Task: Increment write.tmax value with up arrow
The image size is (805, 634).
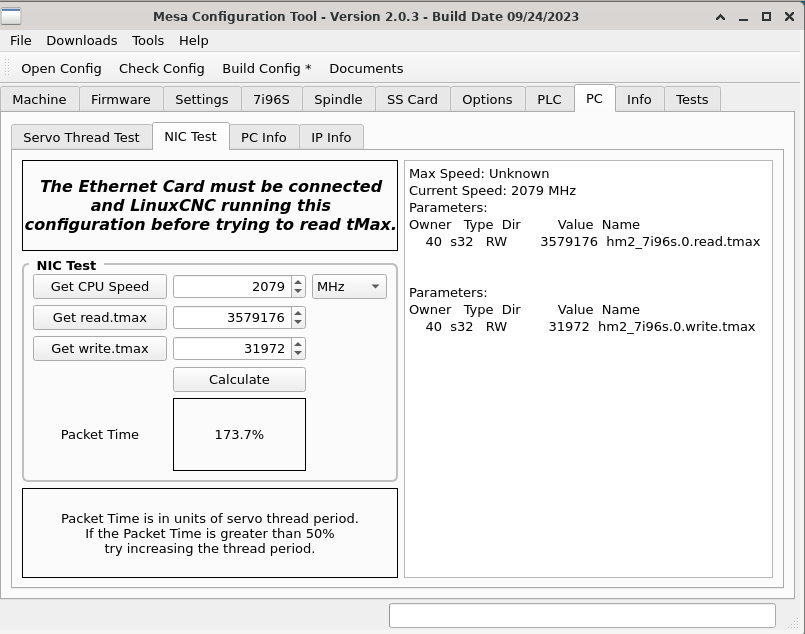Action: click(x=298, y=343)
